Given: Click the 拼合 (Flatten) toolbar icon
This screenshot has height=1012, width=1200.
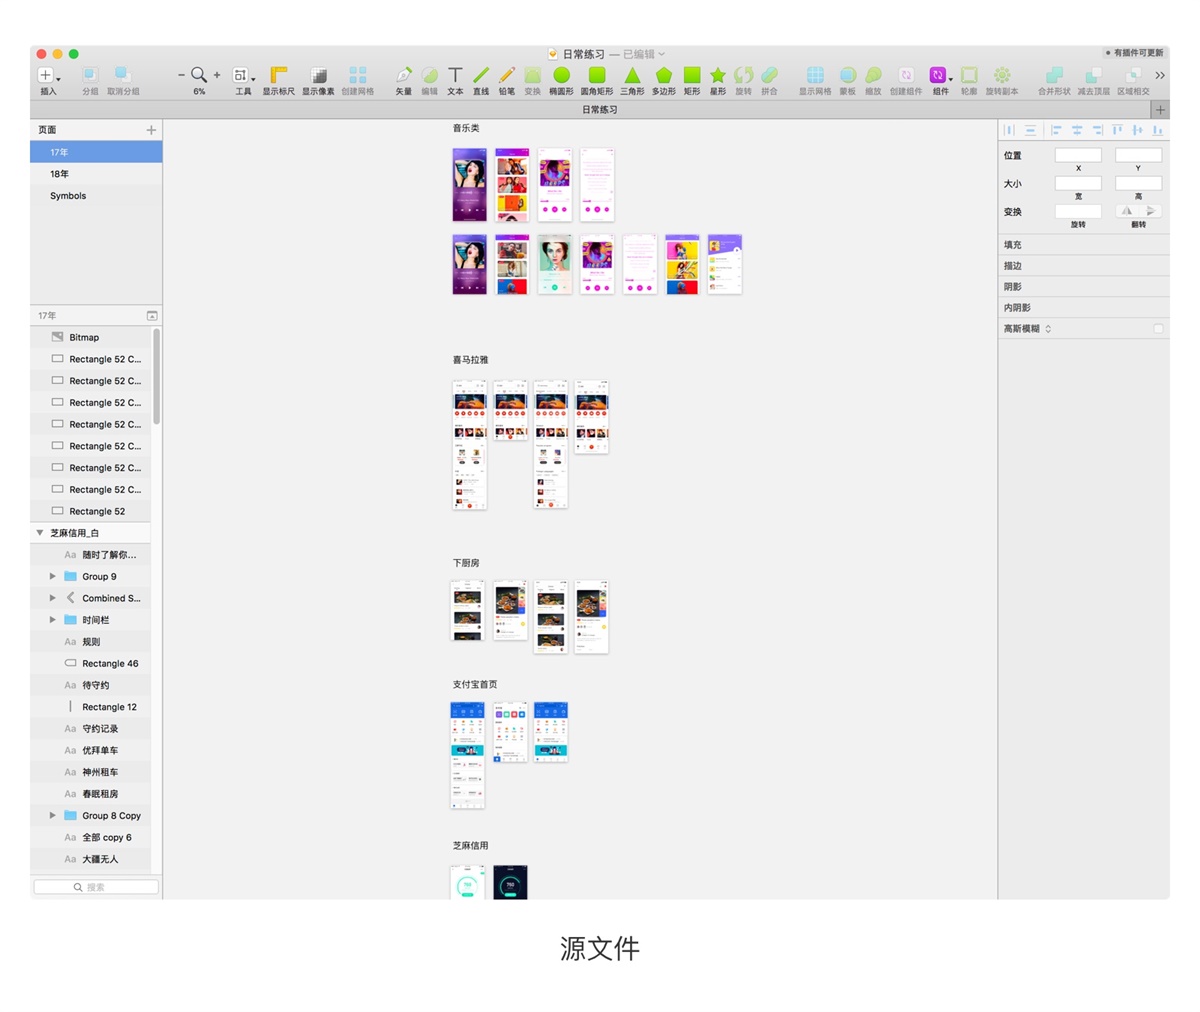Looking at the screenshot, I should click(769, 75).
